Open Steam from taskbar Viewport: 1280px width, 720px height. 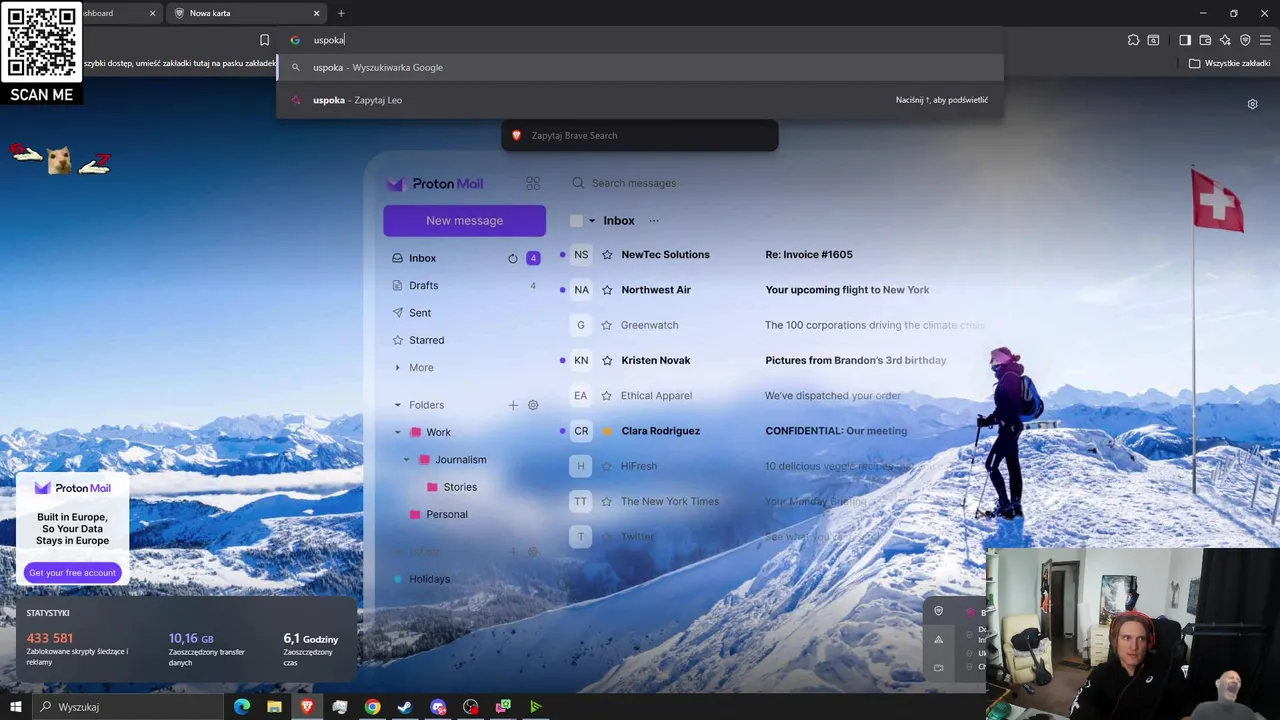pyautogui.click(x=405, y=707)
